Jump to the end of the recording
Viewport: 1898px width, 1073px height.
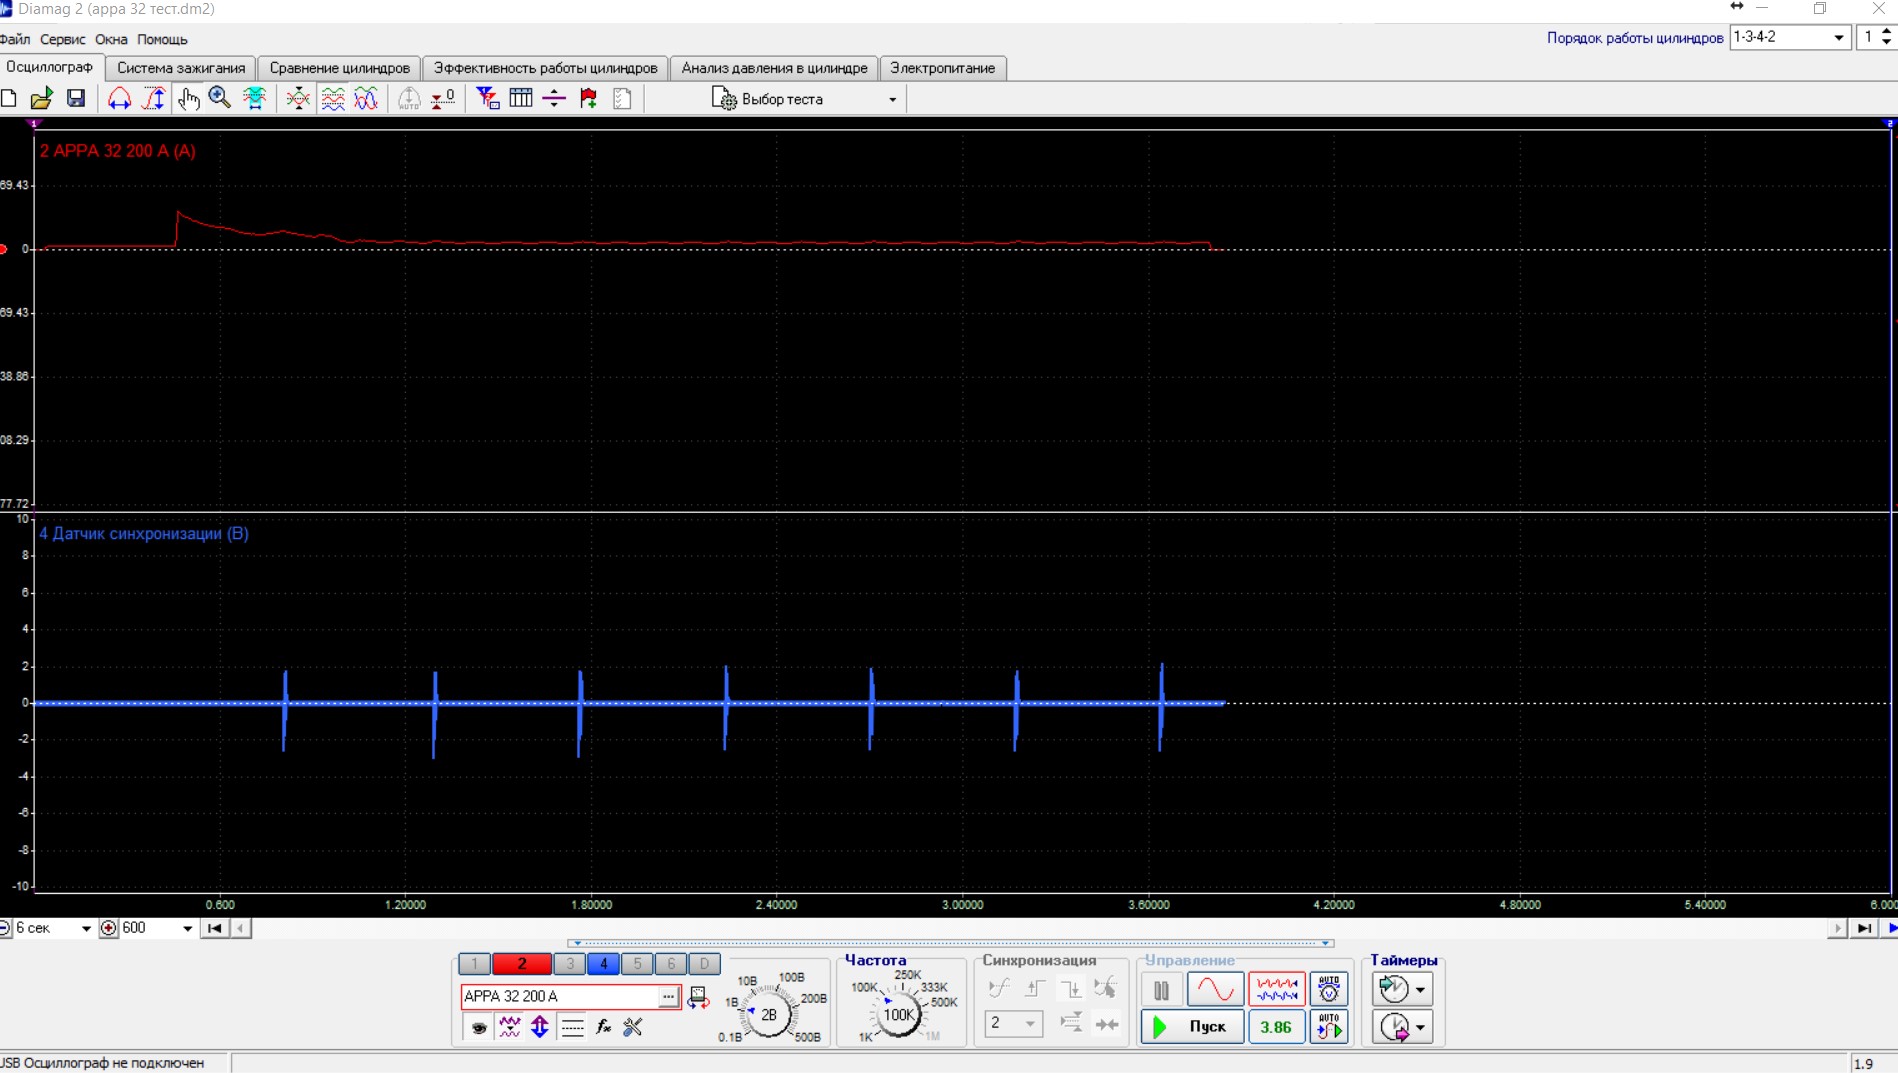[1864, 928]
